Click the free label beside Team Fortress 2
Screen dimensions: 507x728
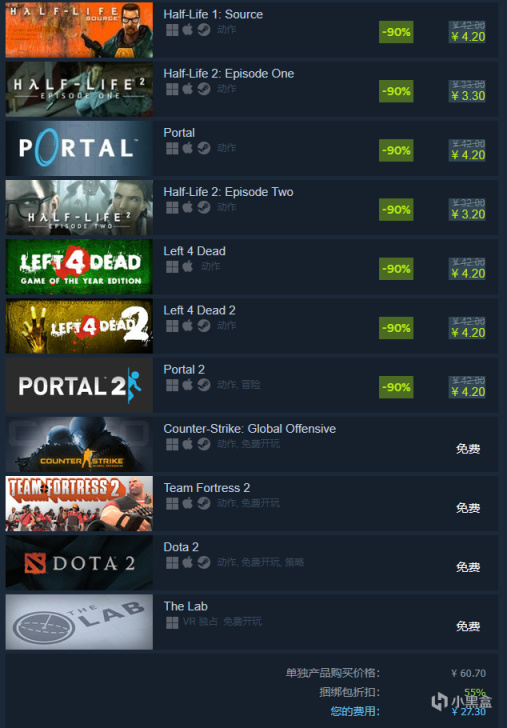(468, 508)
